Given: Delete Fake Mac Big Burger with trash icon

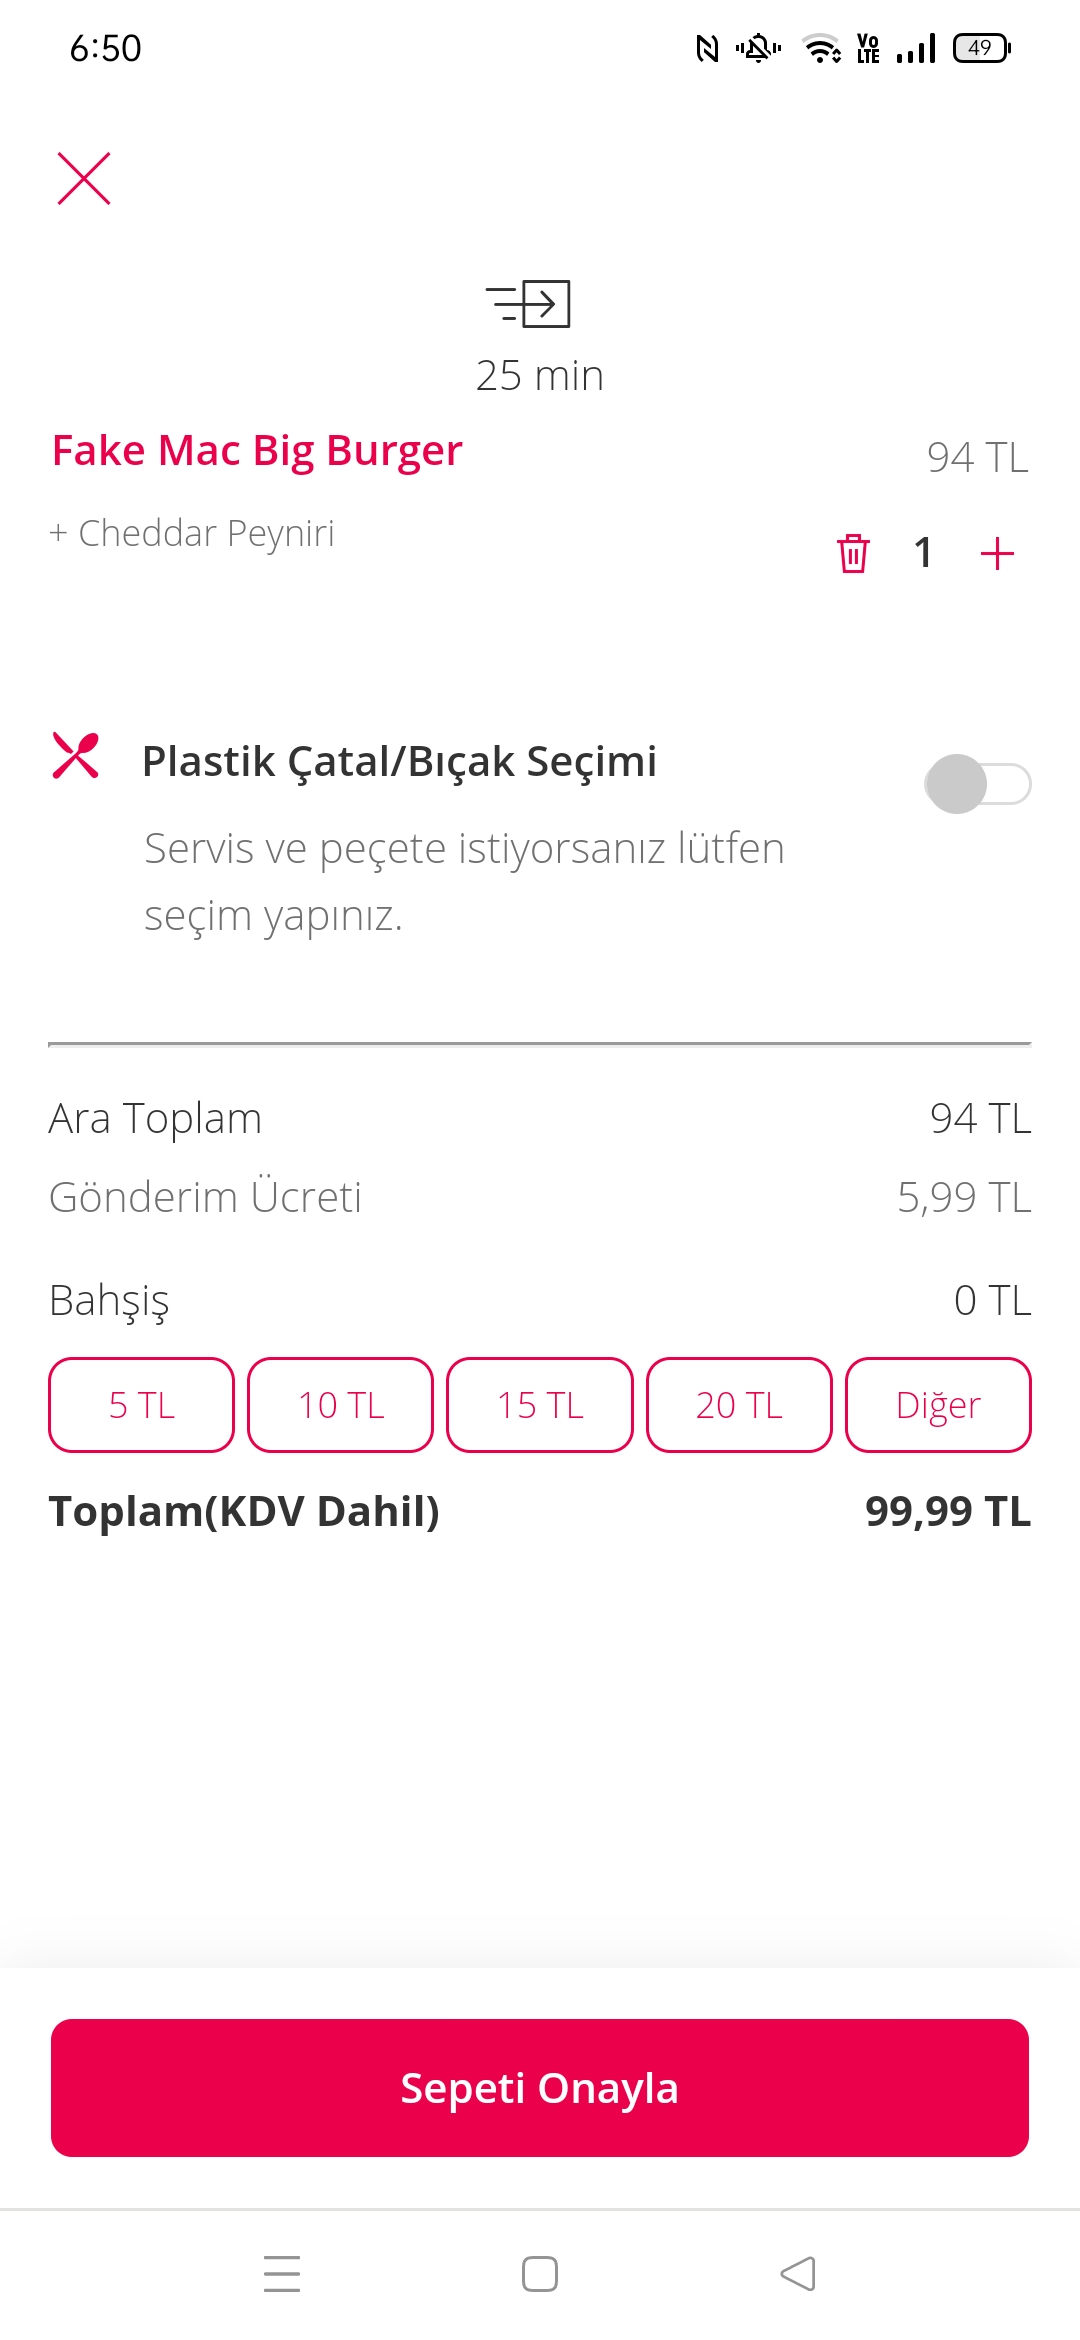Looking at the screenshot, I should tap(853, 553).
